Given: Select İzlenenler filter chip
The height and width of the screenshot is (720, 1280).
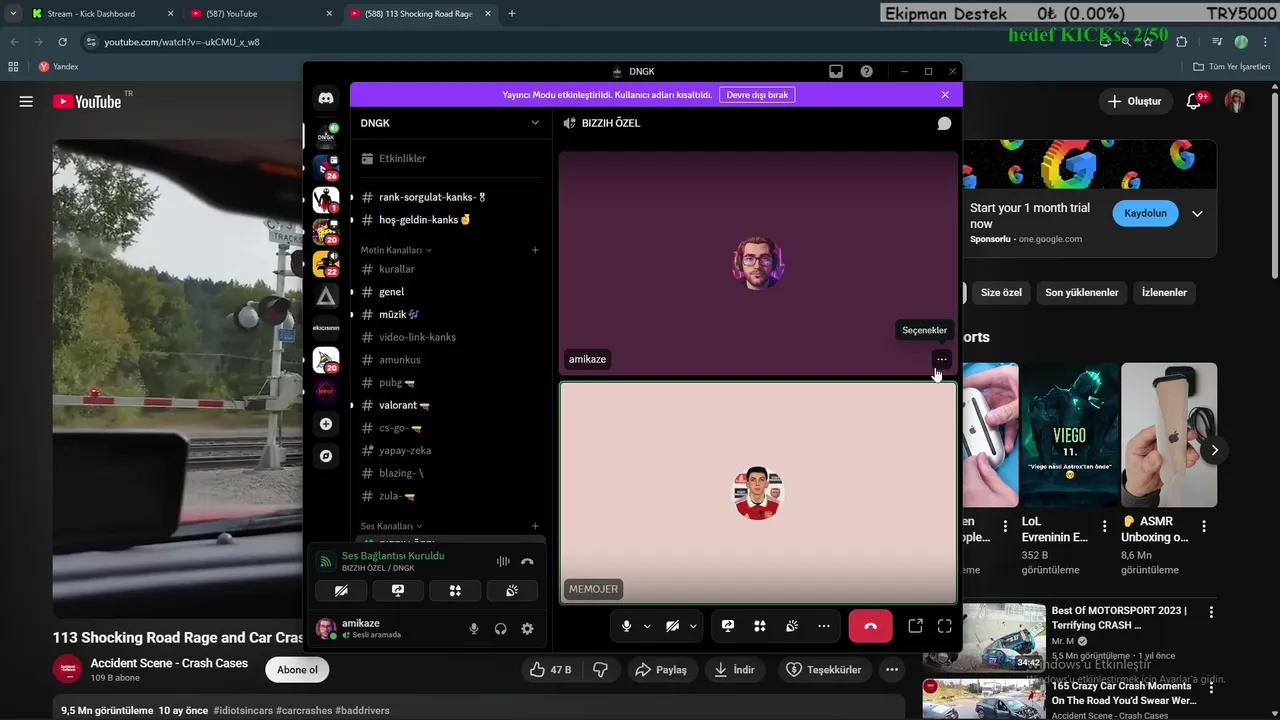Looking at the screenshot, I should pos(1164,293).
